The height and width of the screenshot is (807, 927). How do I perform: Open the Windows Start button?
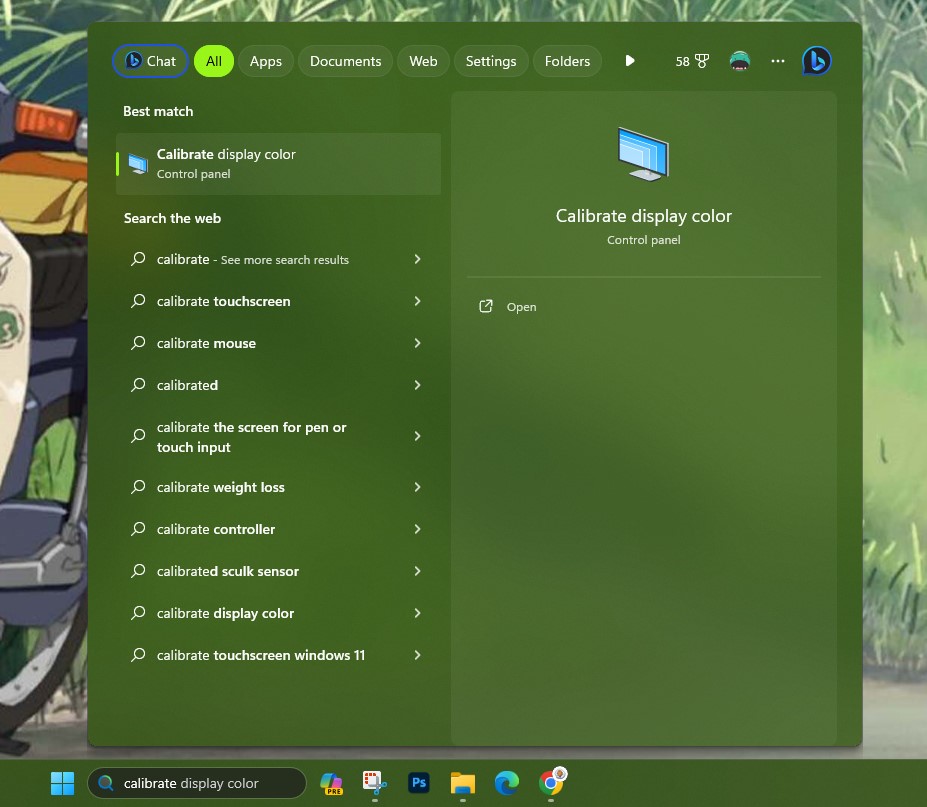coord(62,783)
